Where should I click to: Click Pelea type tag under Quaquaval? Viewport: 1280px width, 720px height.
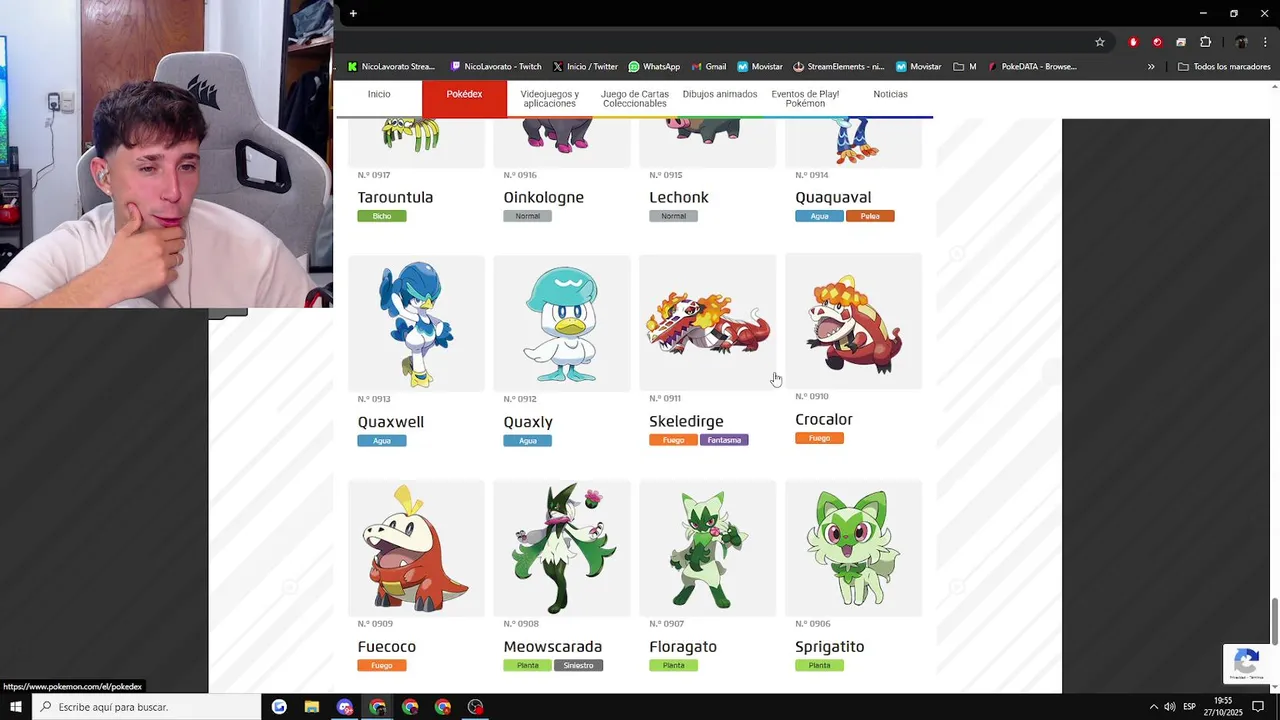click(870, 216)
